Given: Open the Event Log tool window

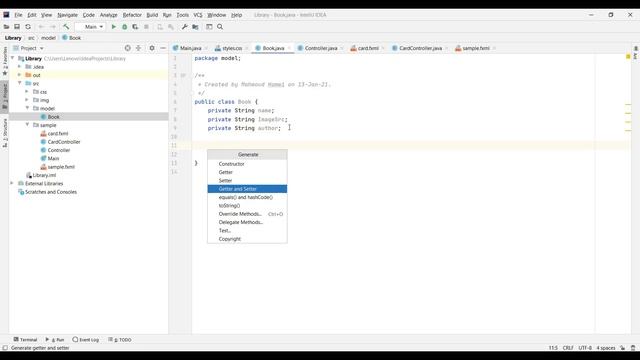Looking at the screenshot, I should point(86,340).
